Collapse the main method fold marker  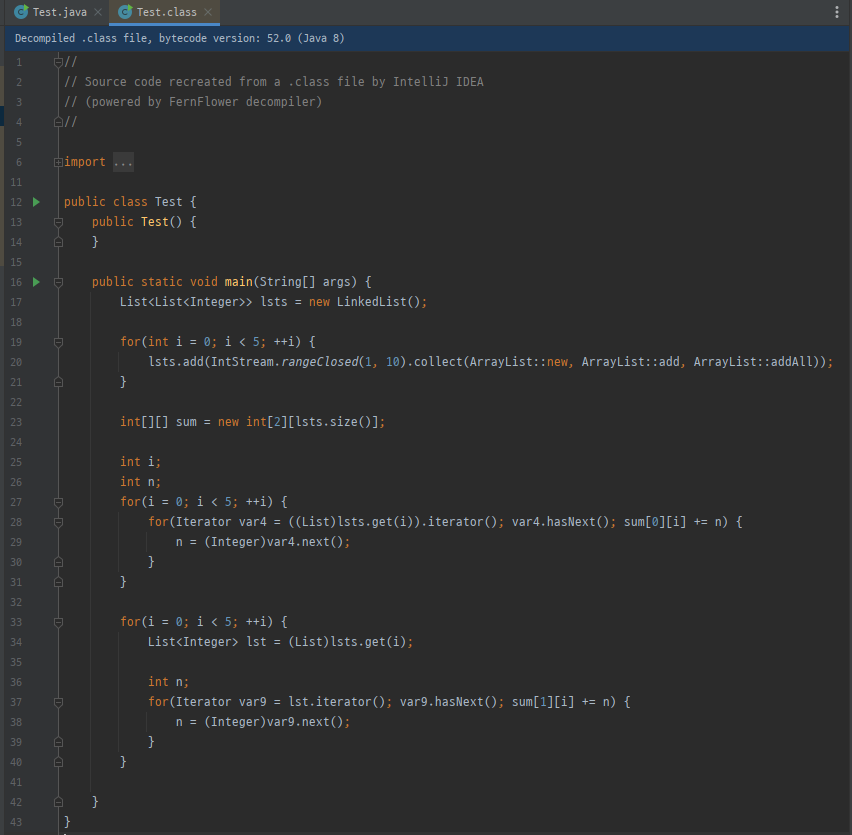click(58, 282)
